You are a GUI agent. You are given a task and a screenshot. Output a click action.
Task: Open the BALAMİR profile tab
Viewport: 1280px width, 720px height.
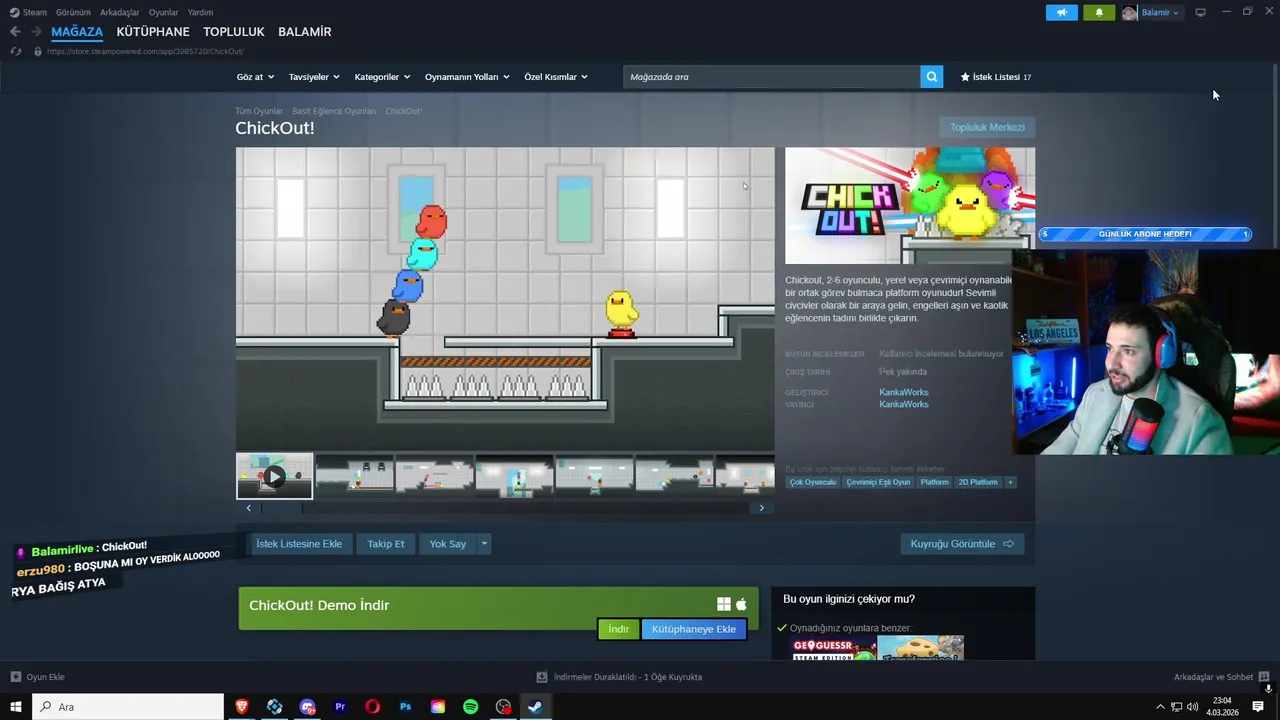pos(305,32)
